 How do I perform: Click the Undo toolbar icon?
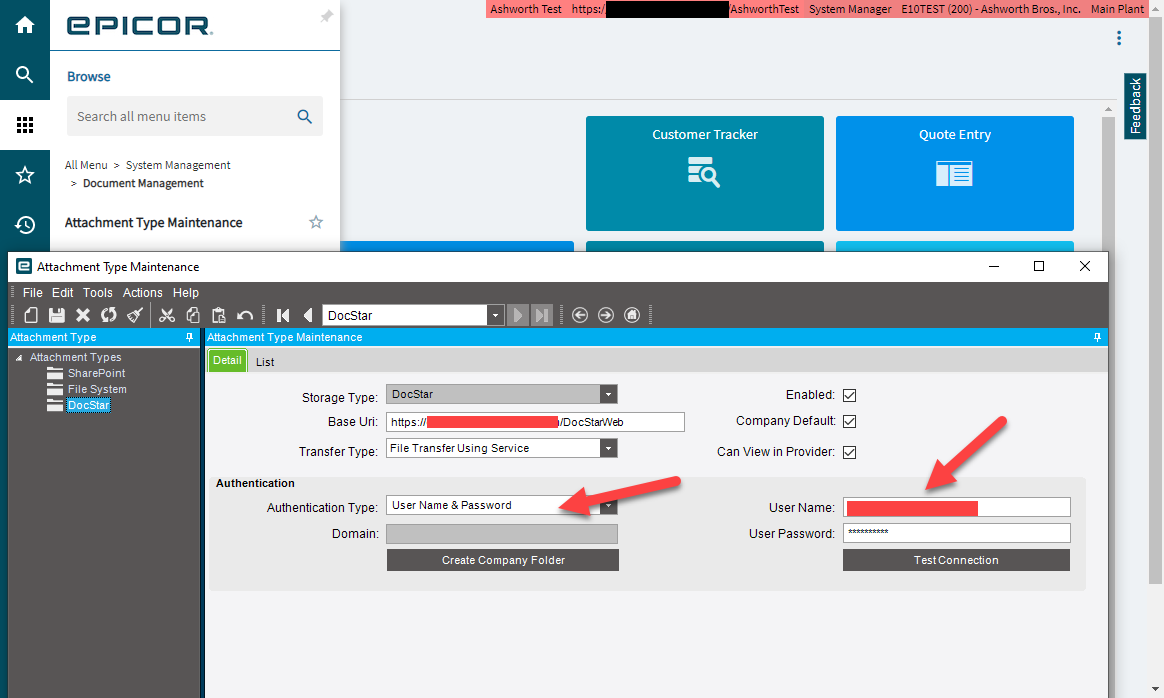pos(245,316)
